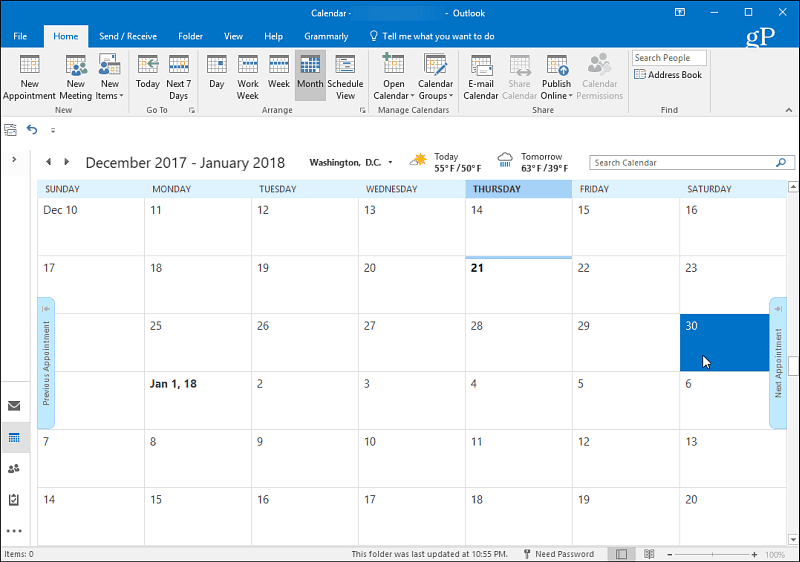Image resolution: width=800 pixels, height=562 pixels.
Task: Switch to Schedule View
Action: click(x=345, y=77)
